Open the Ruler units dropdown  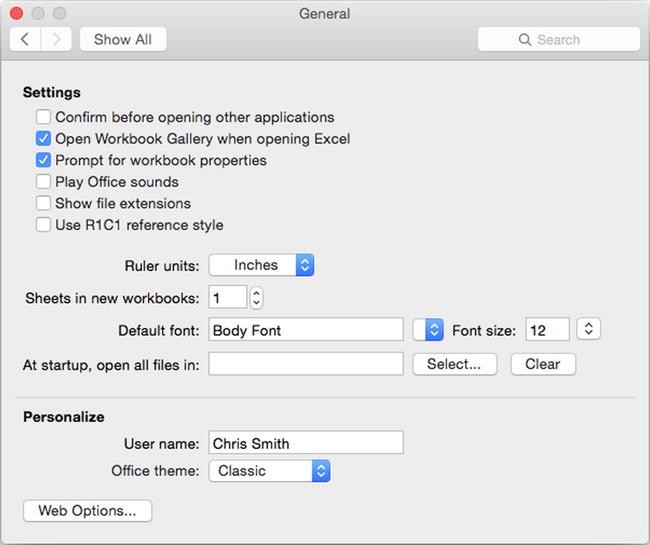coord(262,265)
